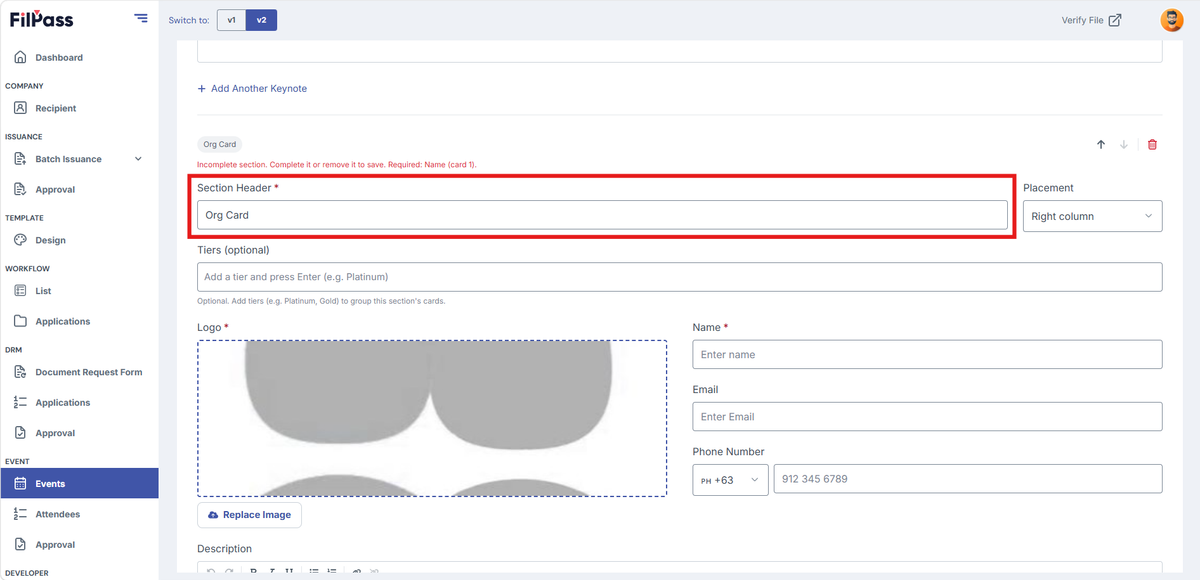Click the Batch Issuance document icon
This screenshot has height=580, width=1200.
(x=20, y=159)
